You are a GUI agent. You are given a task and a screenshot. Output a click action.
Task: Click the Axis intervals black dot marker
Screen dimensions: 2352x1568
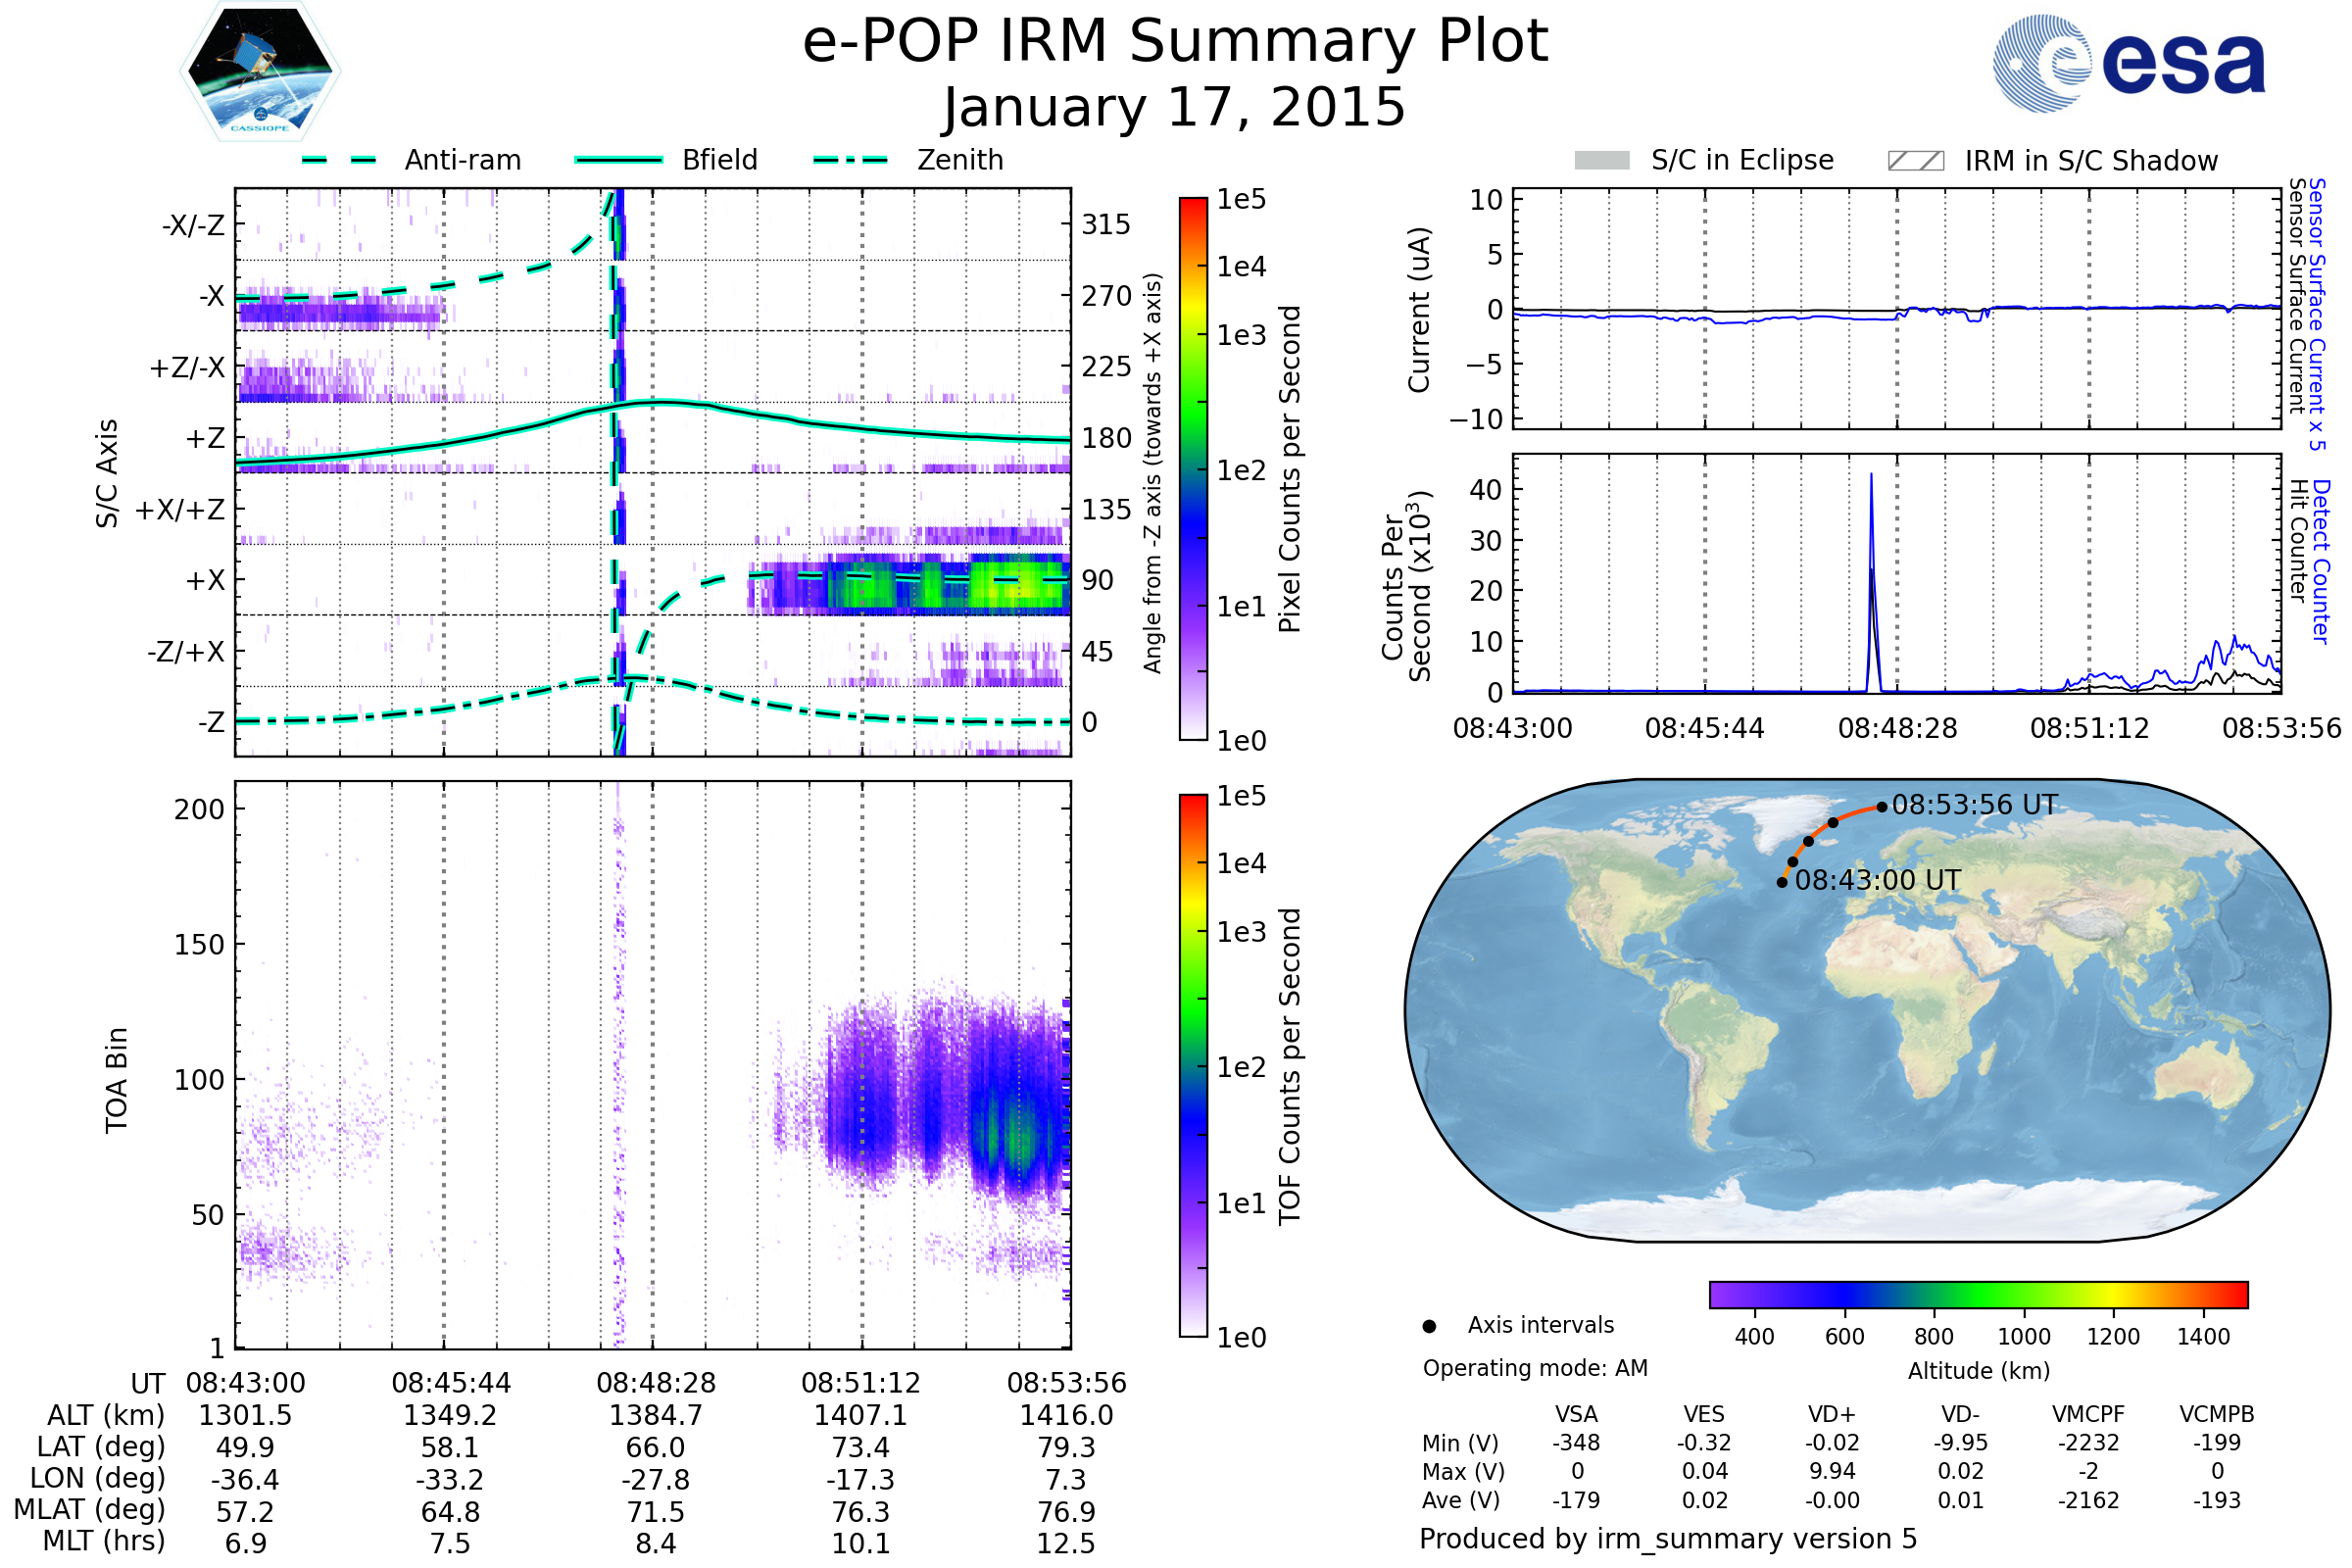coord(1429,1326)
